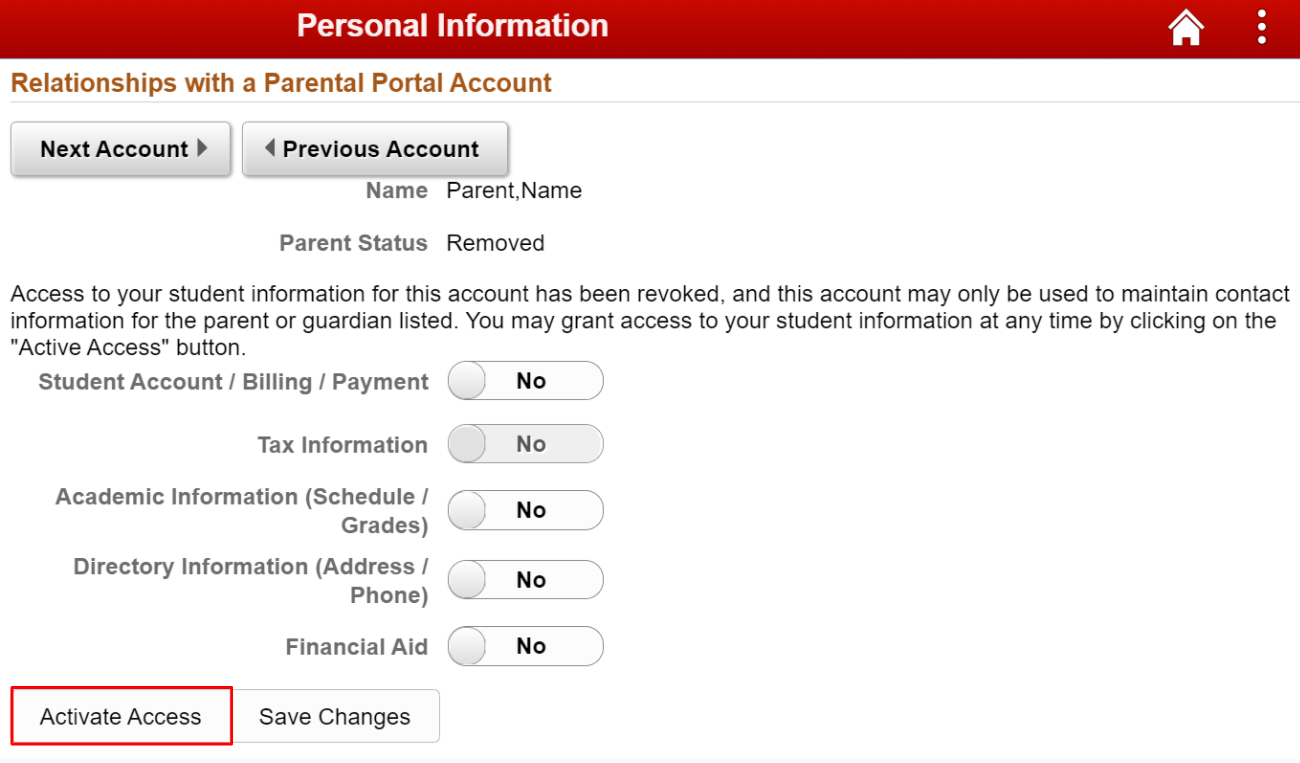Turn on Directory Information (Address / Phone) toggle
The image size is (1300, 763).
point(526,580)
